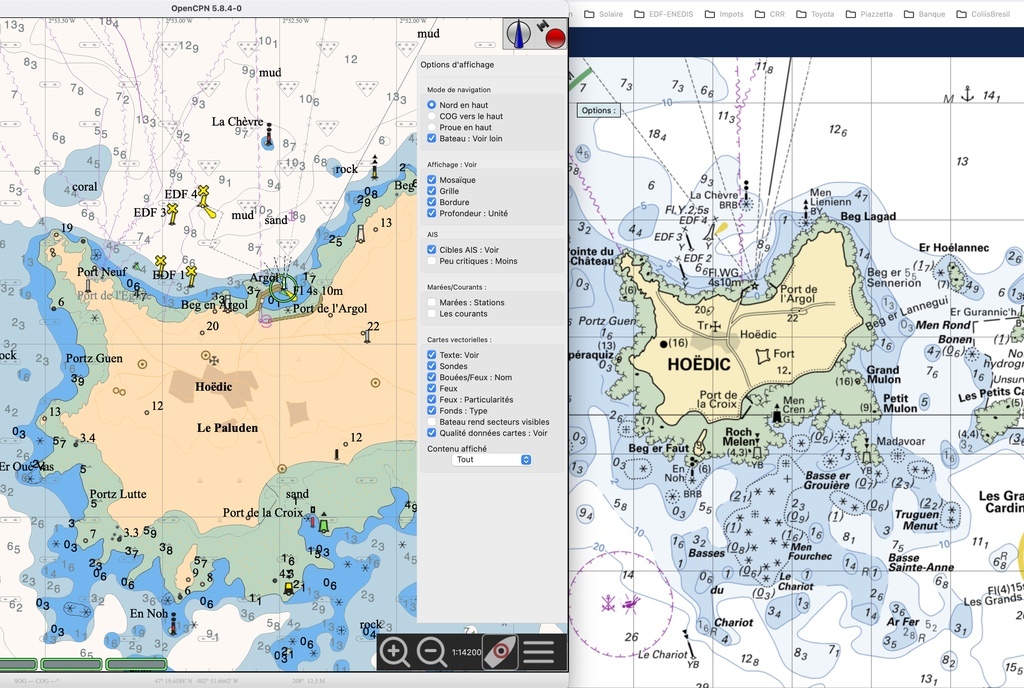
Task: Select the Nord en haut radio button
Action: coord(432,105)
